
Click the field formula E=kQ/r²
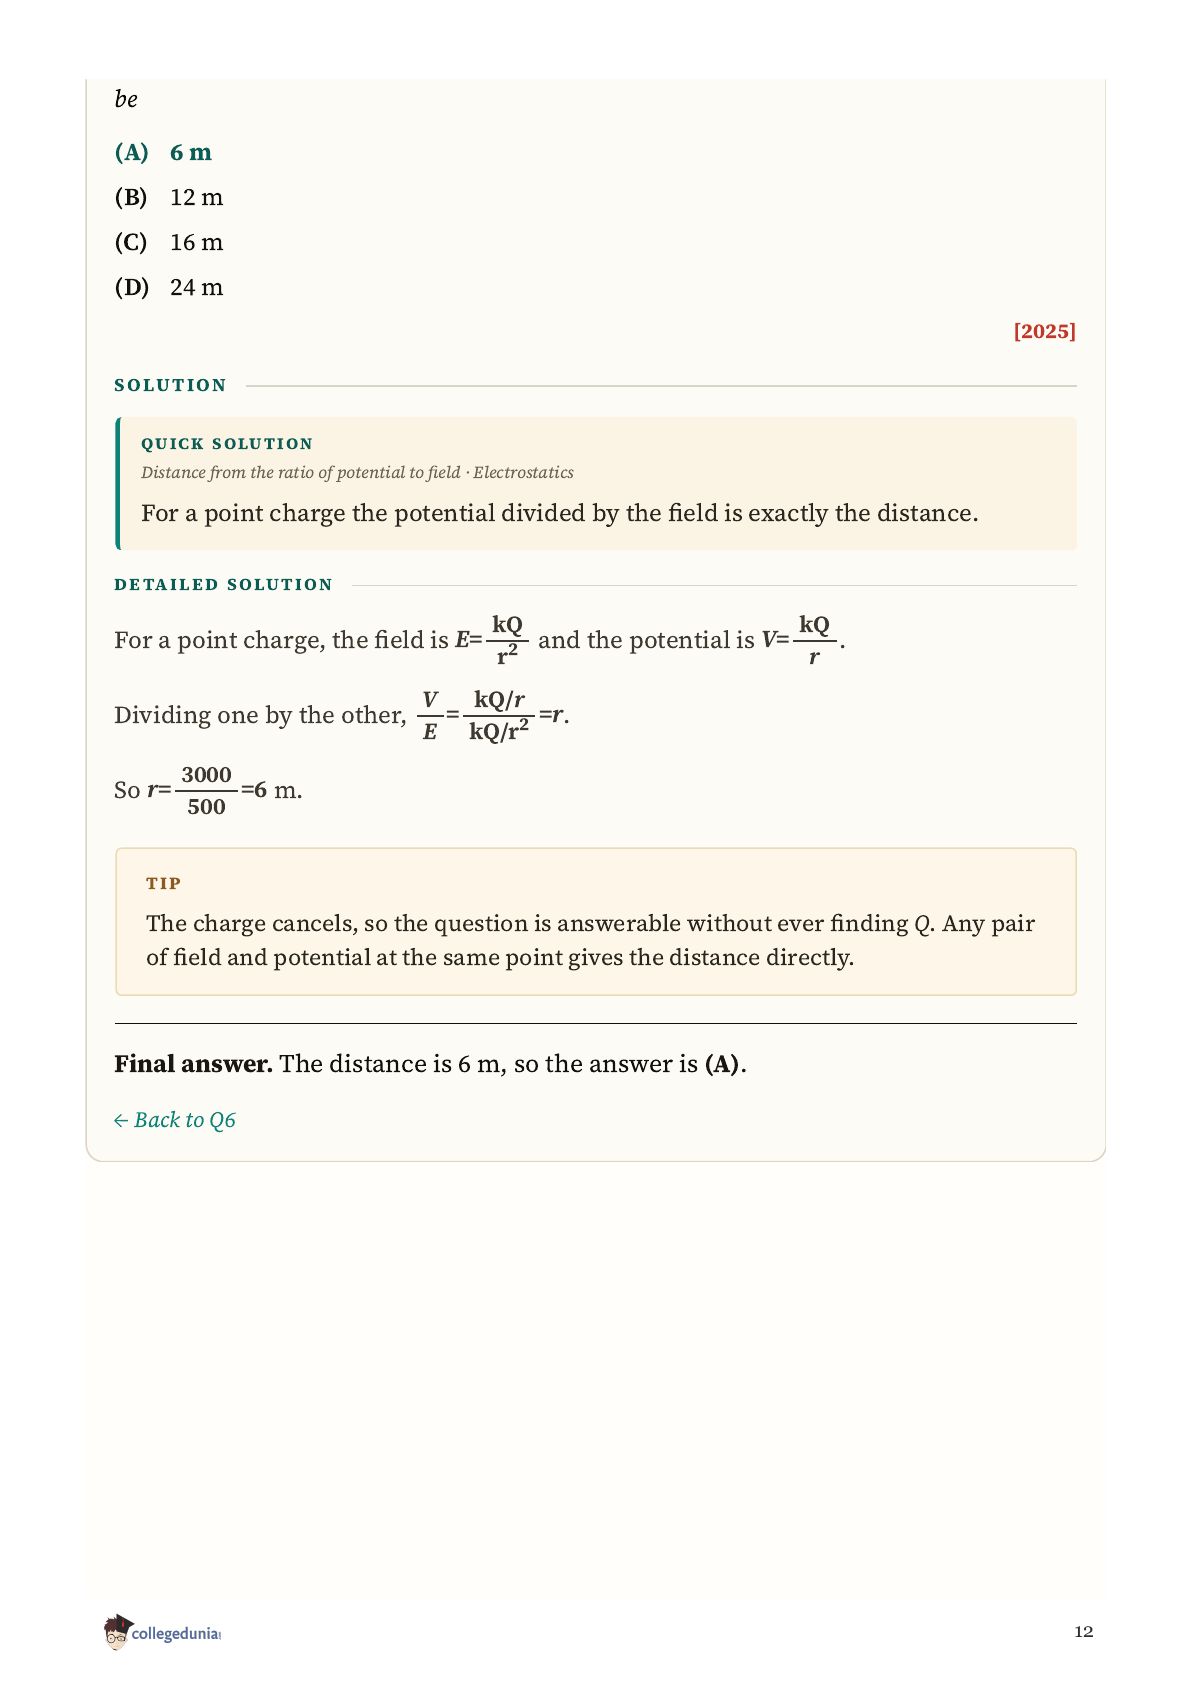pyautogui.click(x=491, y=640)
